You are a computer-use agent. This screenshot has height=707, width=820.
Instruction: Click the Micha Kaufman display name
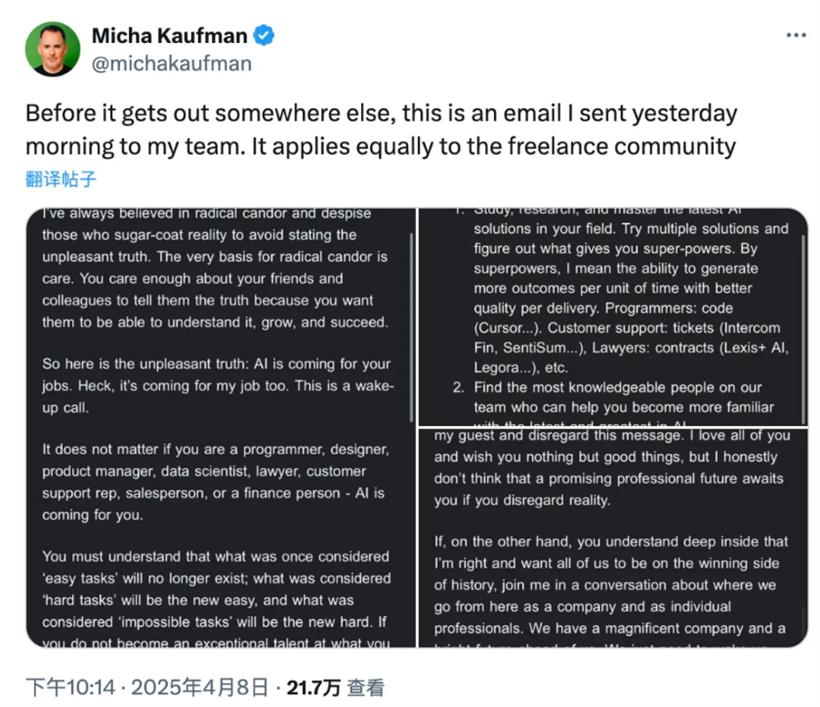[x=169, y=36]
